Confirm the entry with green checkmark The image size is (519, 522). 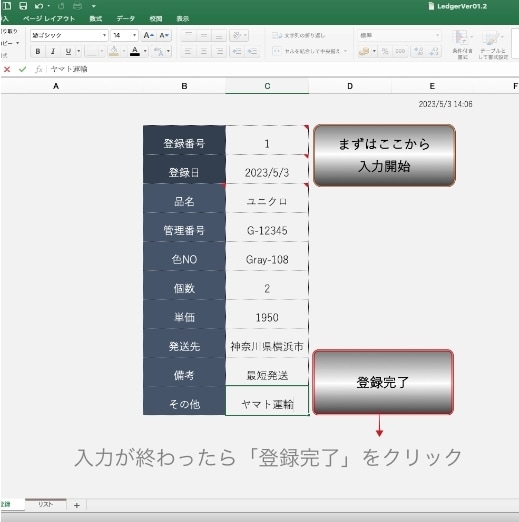pos(22,69)
